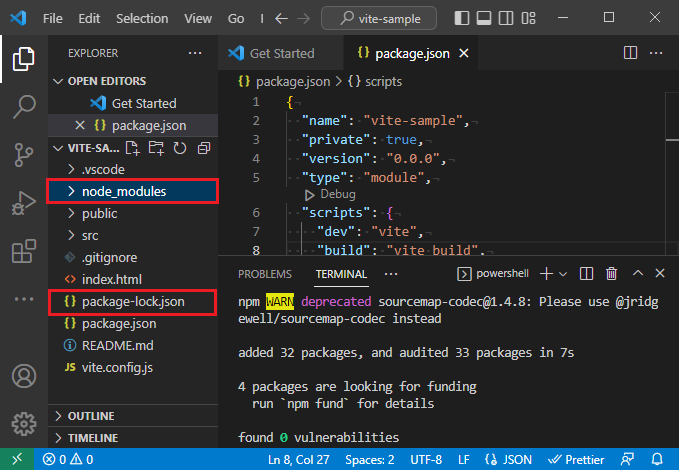
Task: Refresh the Explorer file tree
Action: tap(180, 148)
